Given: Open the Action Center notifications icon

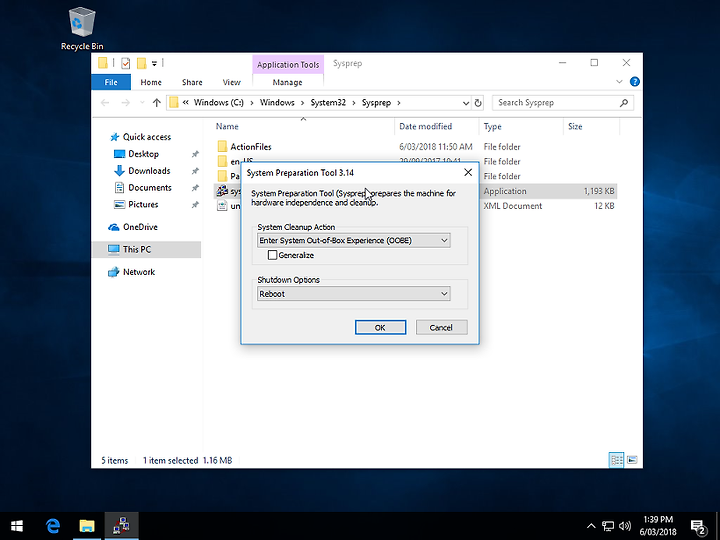Looking at the screenshot, I should tap(698, 527).
